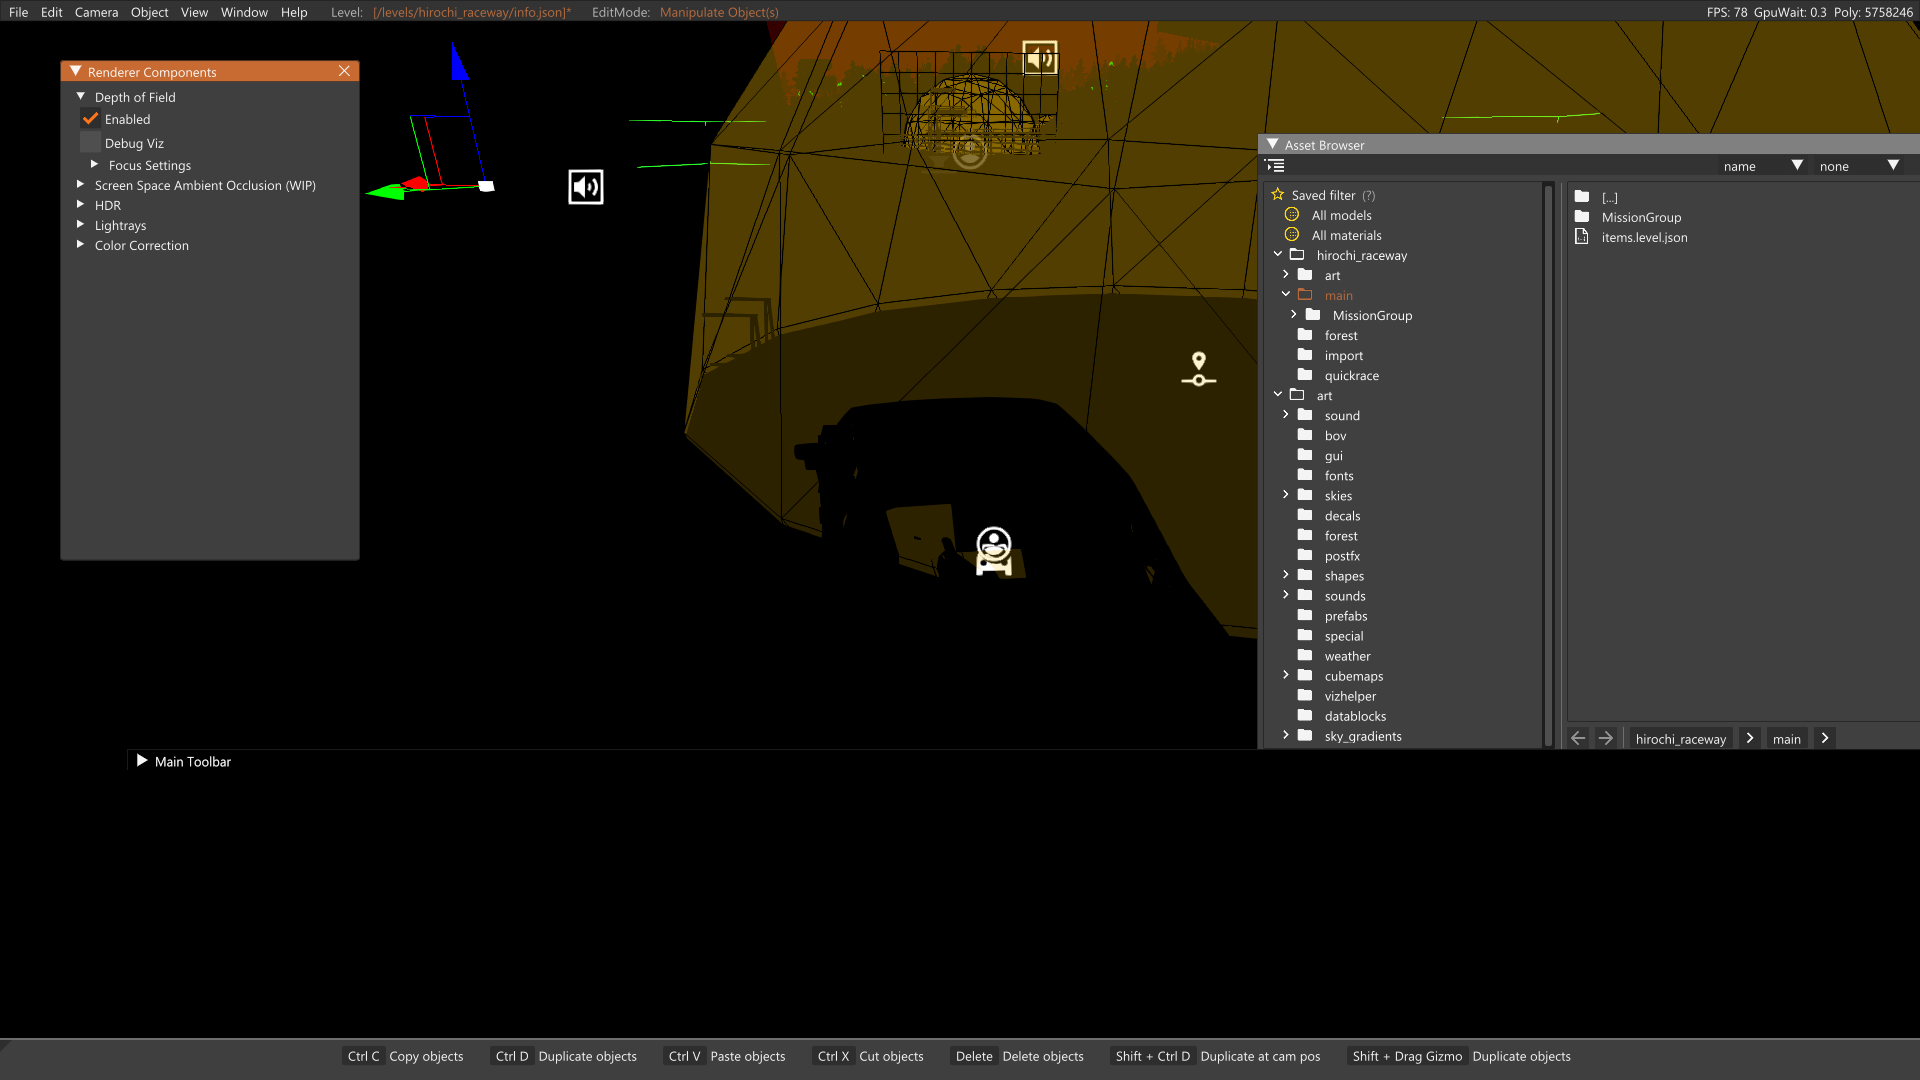Expand the sky_gradients folder node
This screenshot has height=1080, width=1920.
coord(1286,735)
